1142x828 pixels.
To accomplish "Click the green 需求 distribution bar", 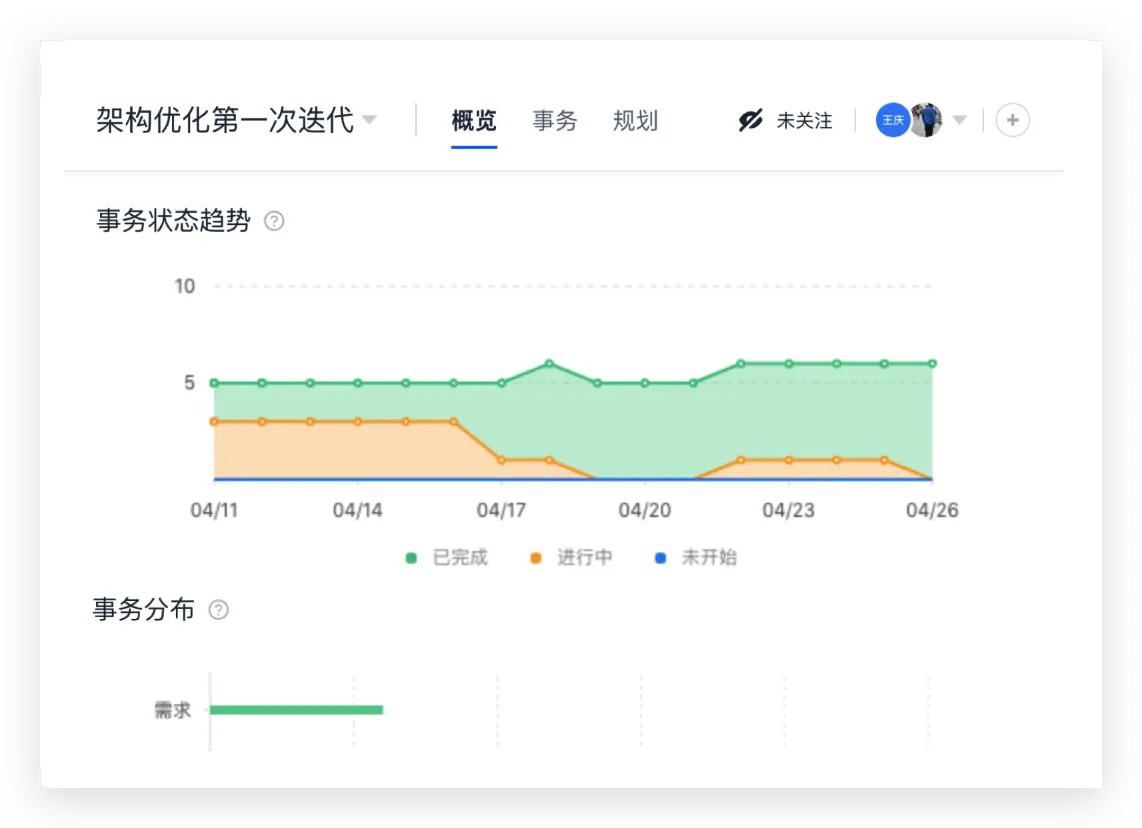I will coord(297,709).
